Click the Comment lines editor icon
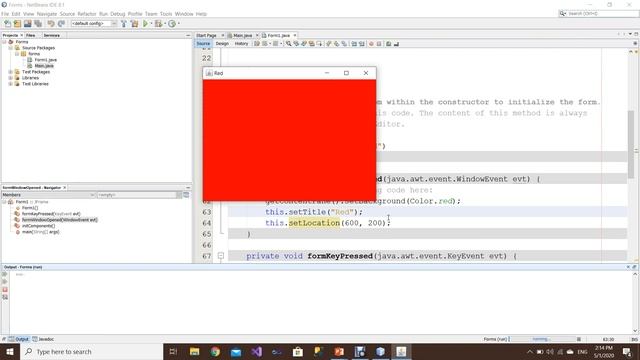 tap(388, 44)
